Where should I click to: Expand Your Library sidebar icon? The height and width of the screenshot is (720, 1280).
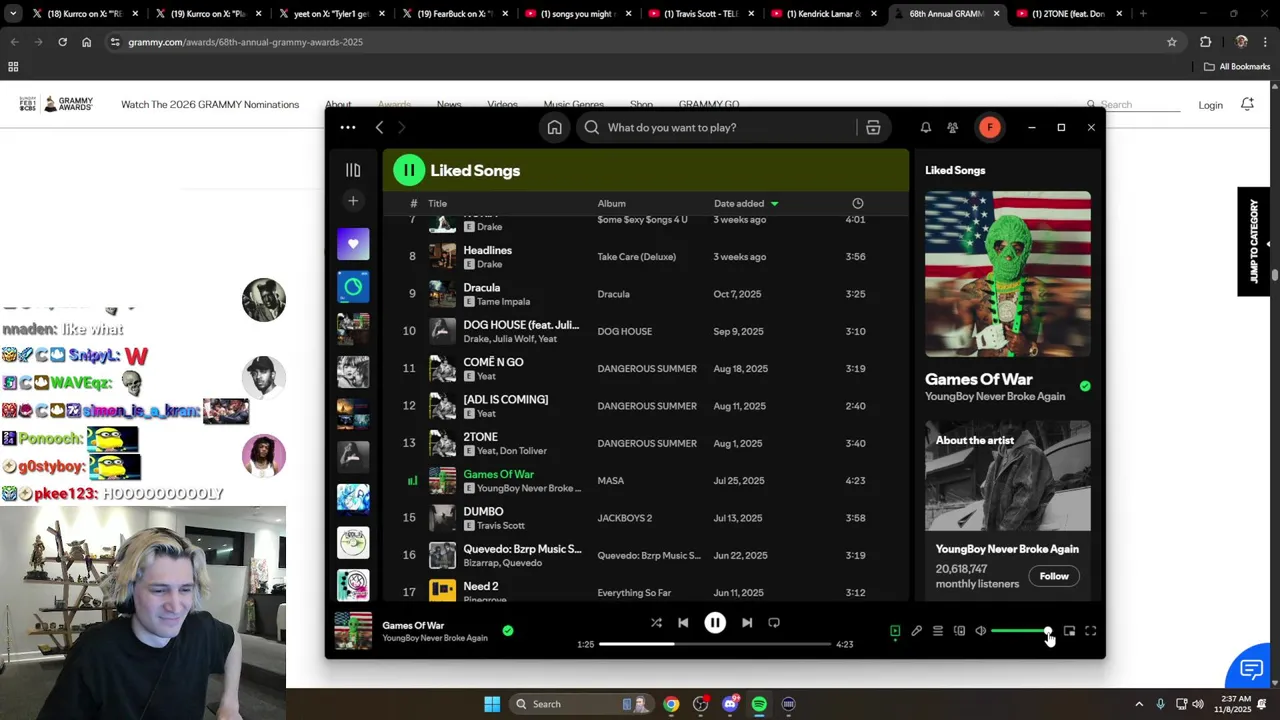[353, 170]
